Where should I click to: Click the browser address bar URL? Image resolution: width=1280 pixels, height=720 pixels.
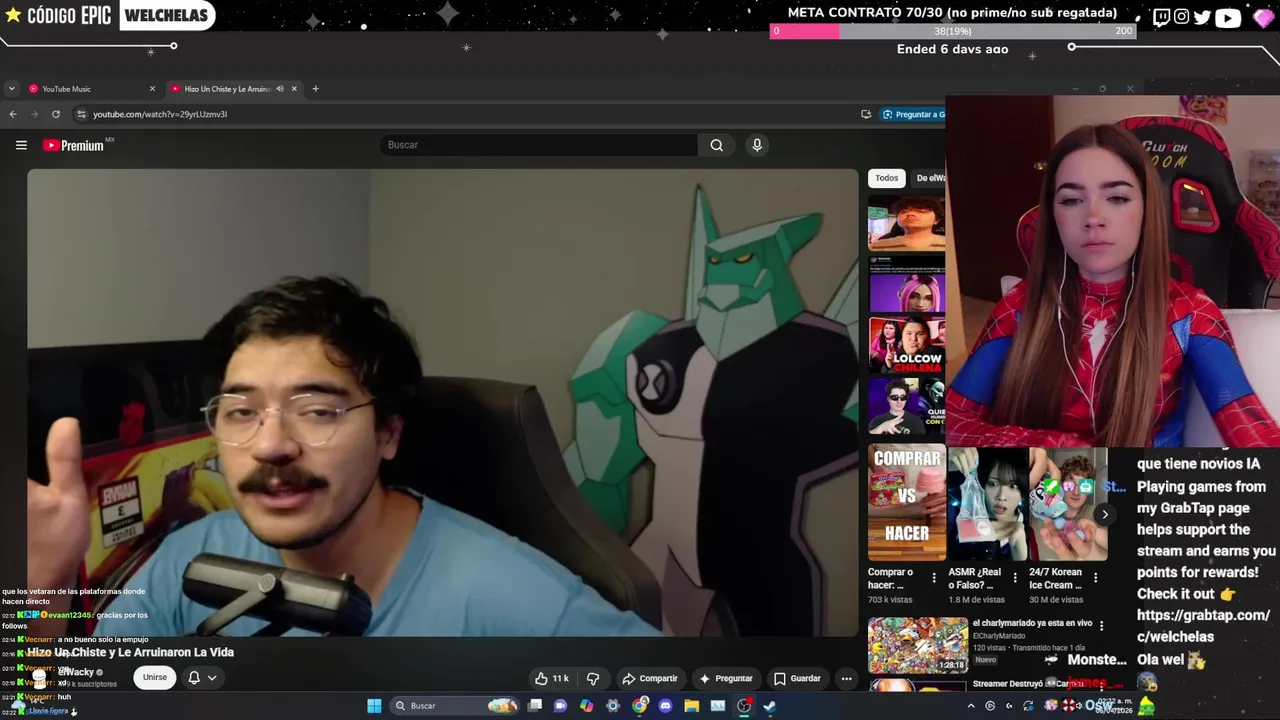(x=160, y=114)
